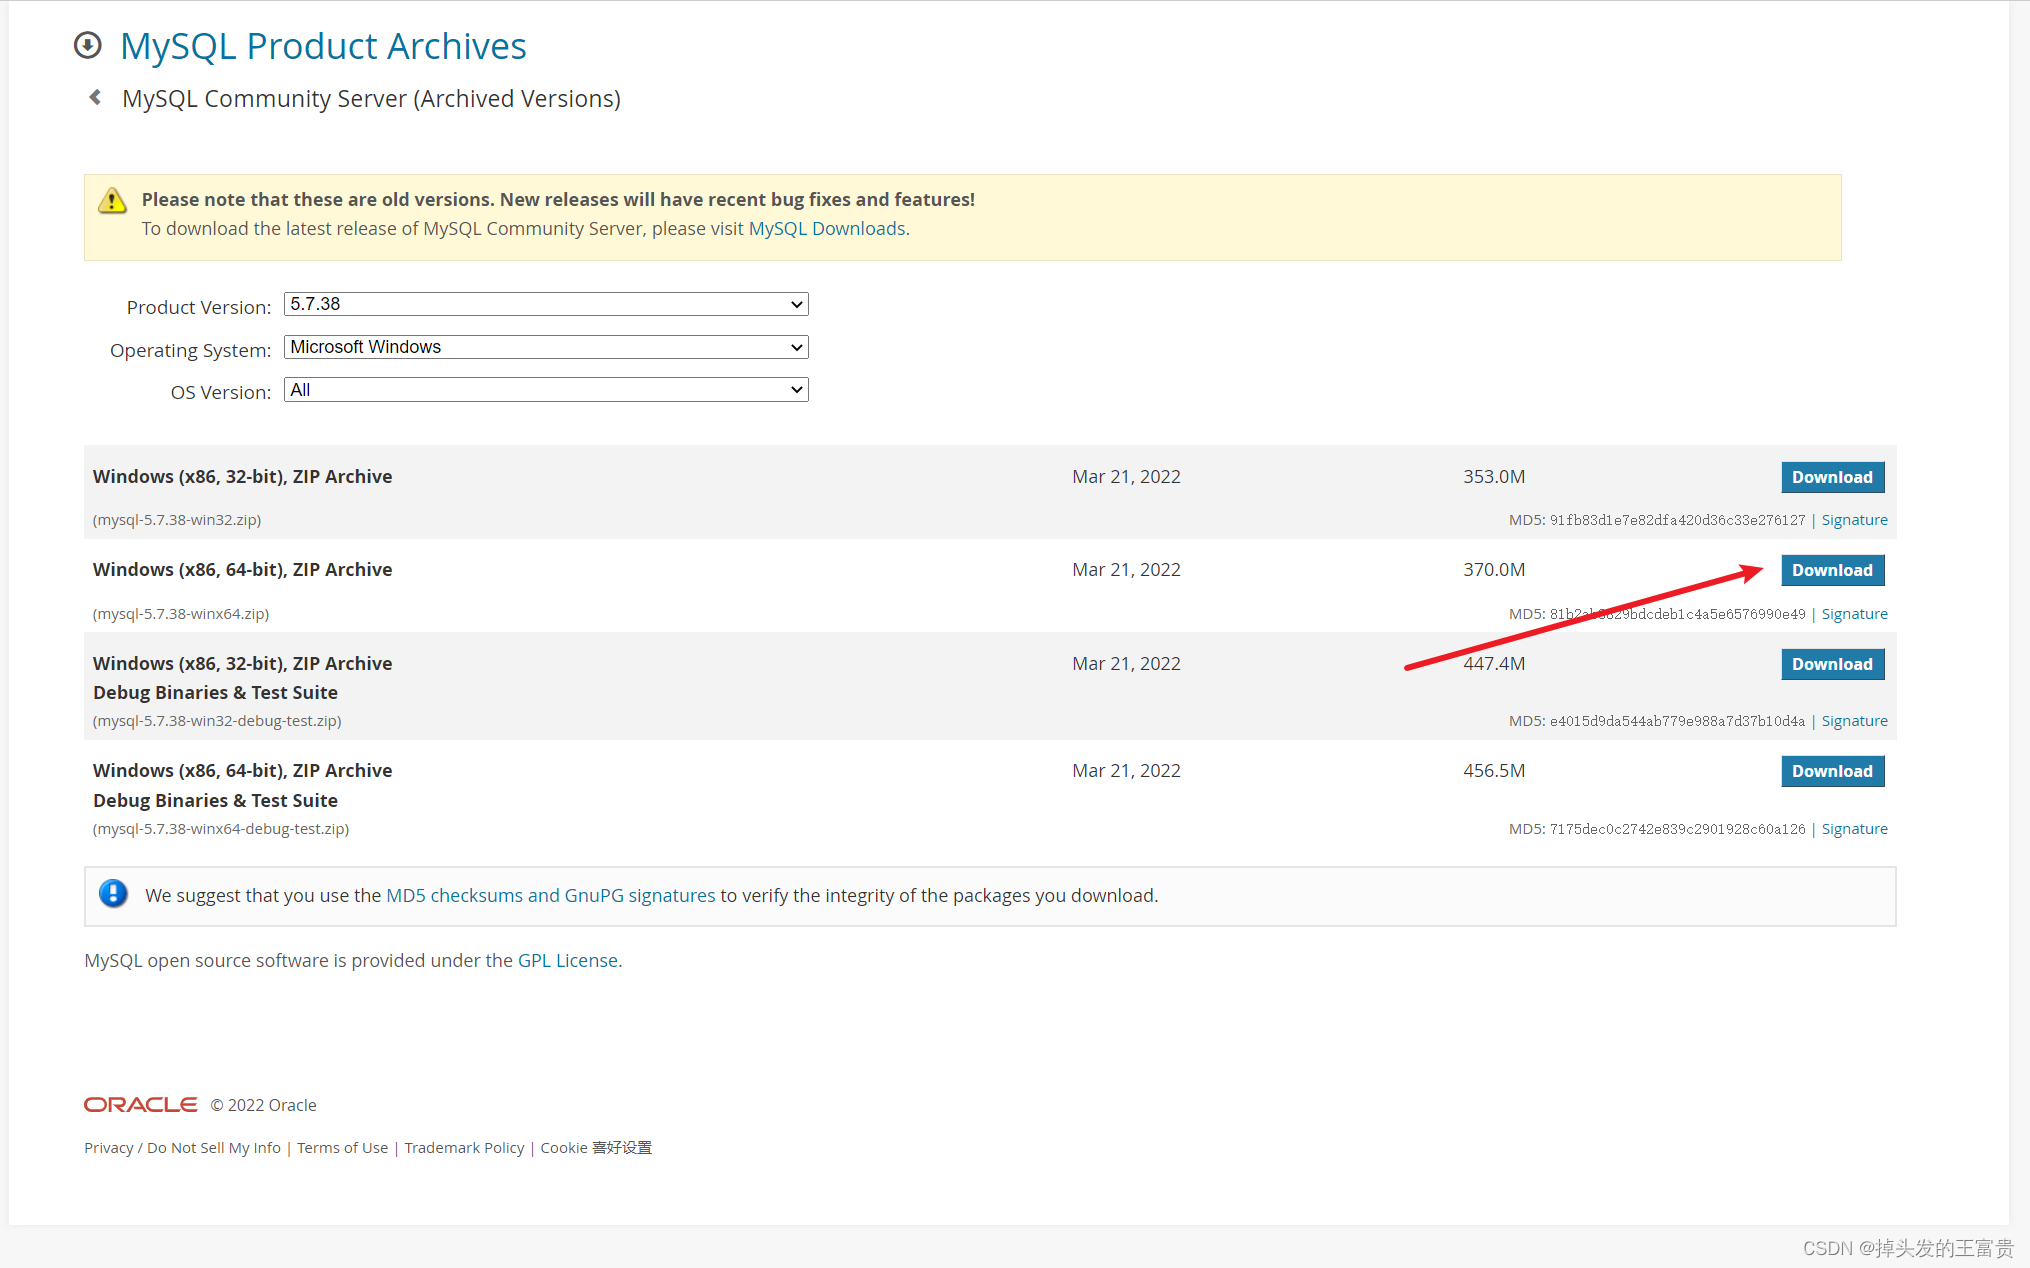Click the filename mysql-5.7.38-winx64-debug-test.zip
Screen dimensions: 2030x1268
[221, 829]
